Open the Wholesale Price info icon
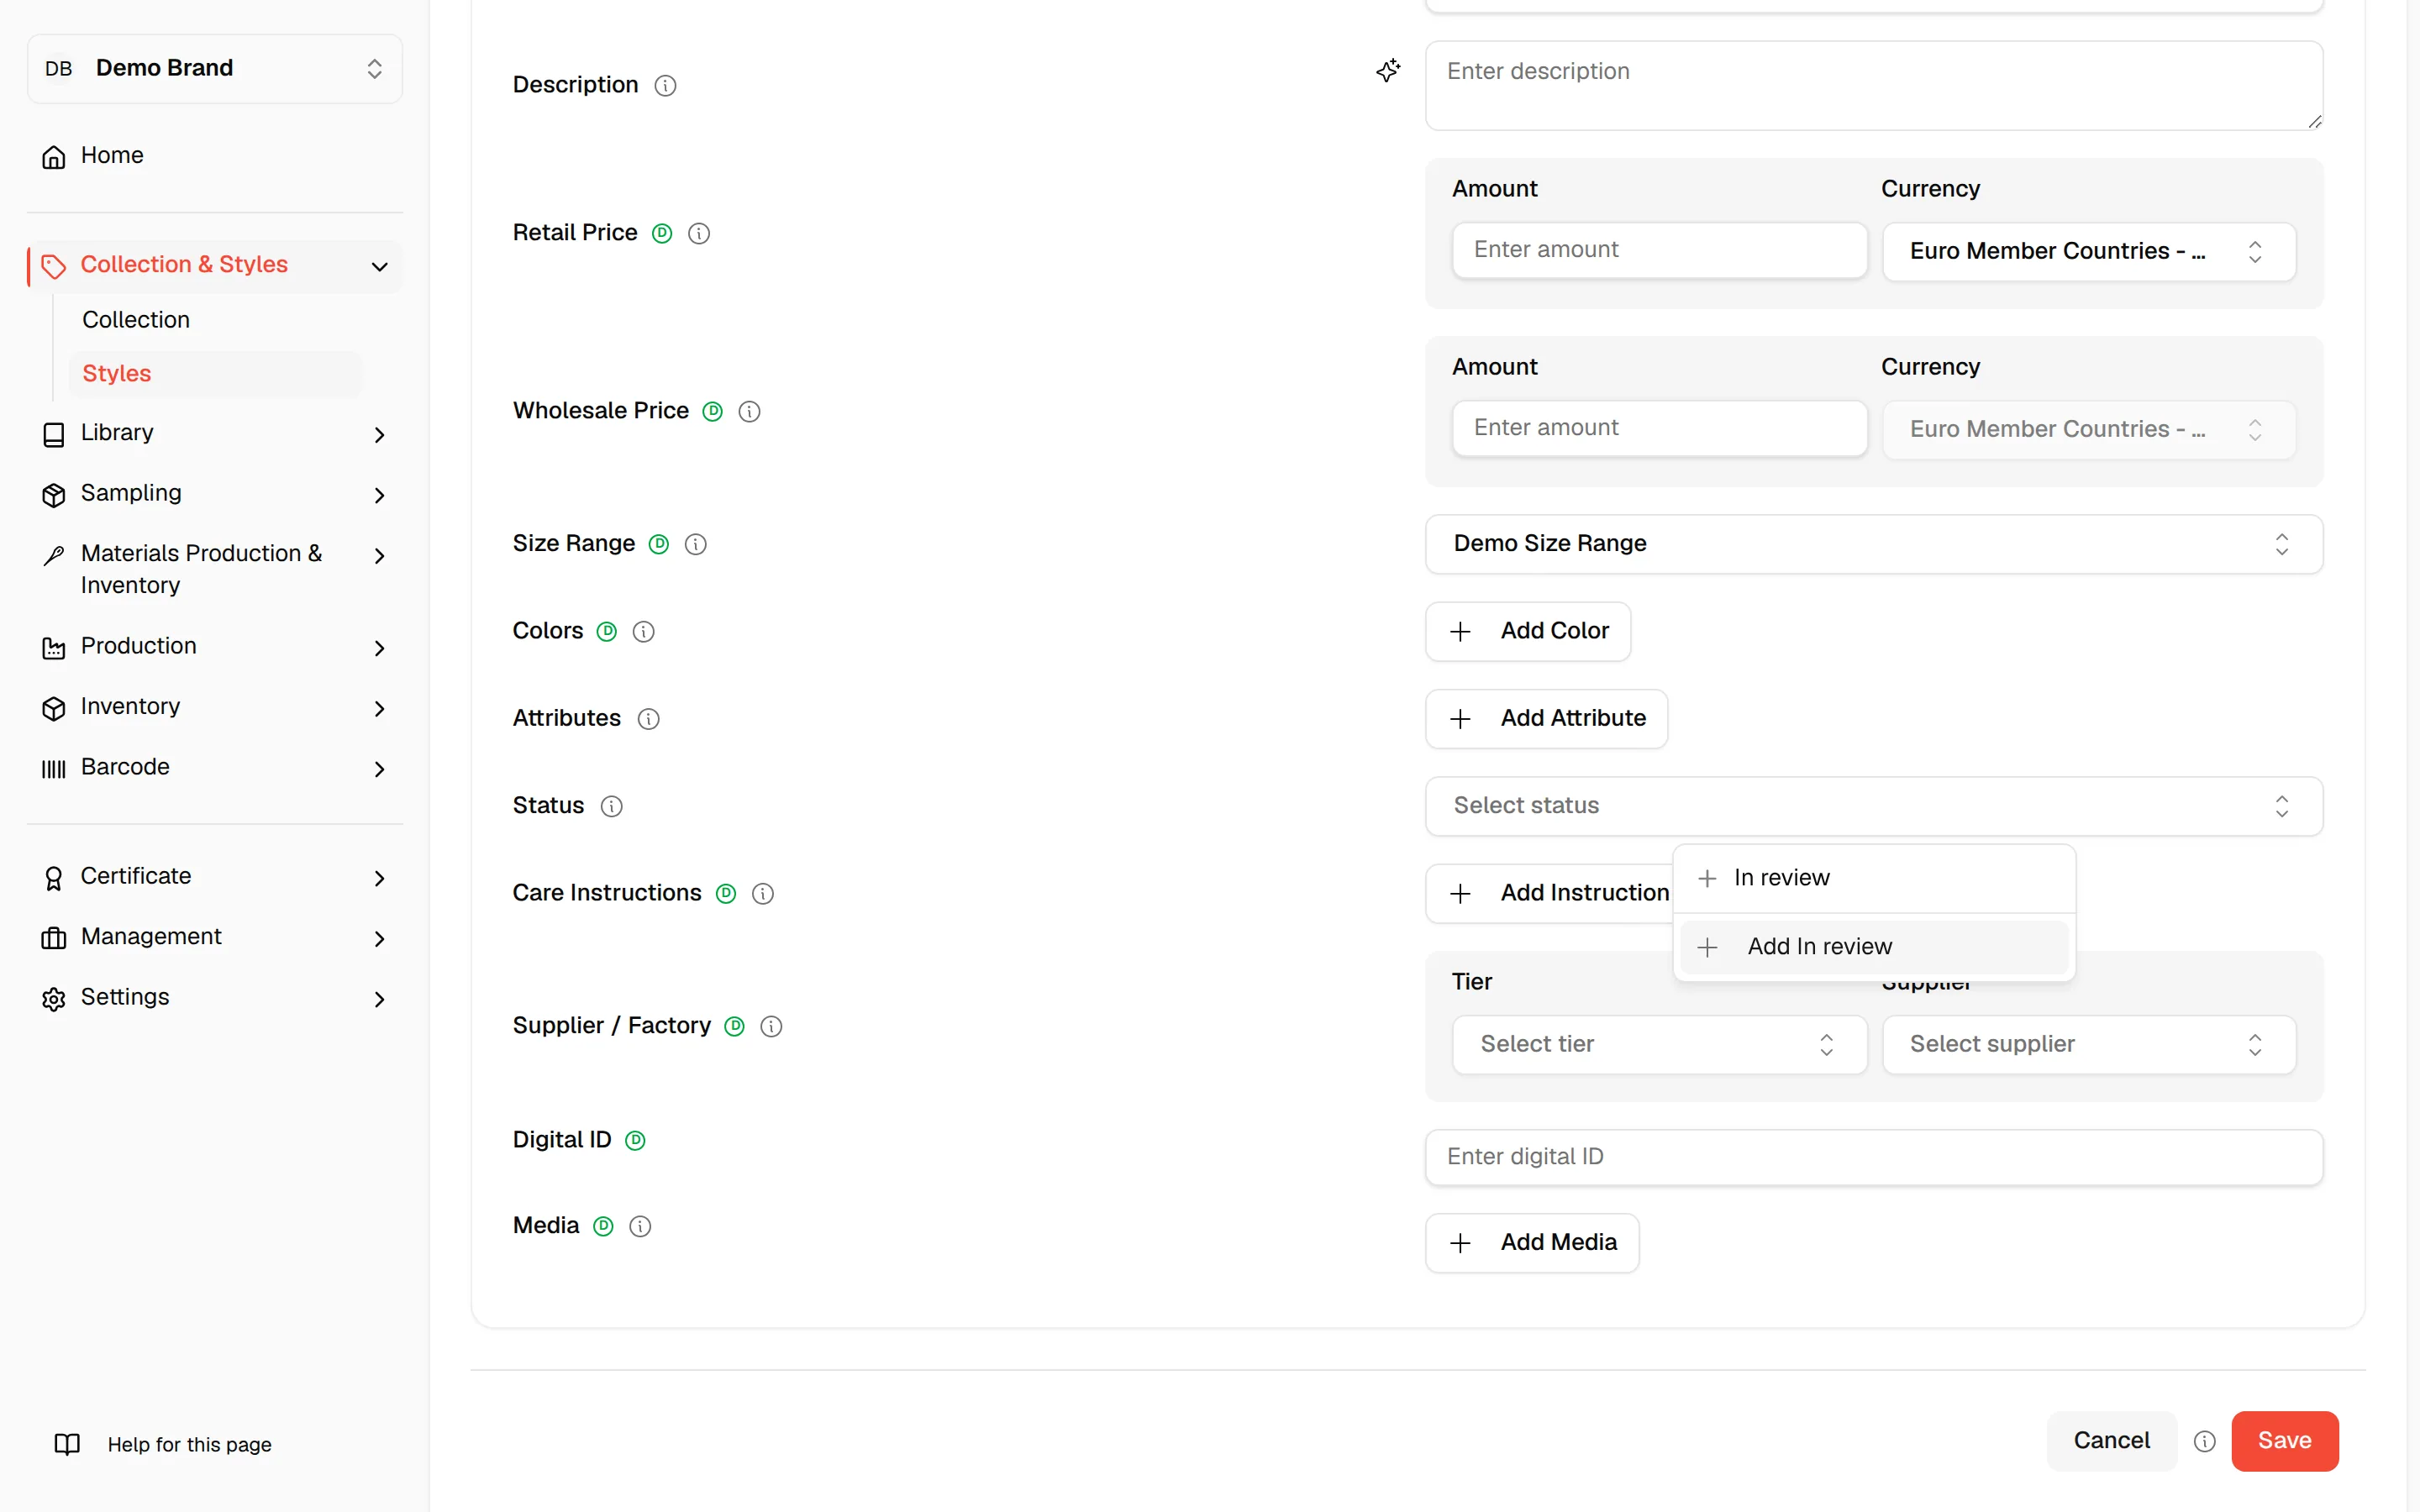The image size is (2420, 1512). coord(749,411)
